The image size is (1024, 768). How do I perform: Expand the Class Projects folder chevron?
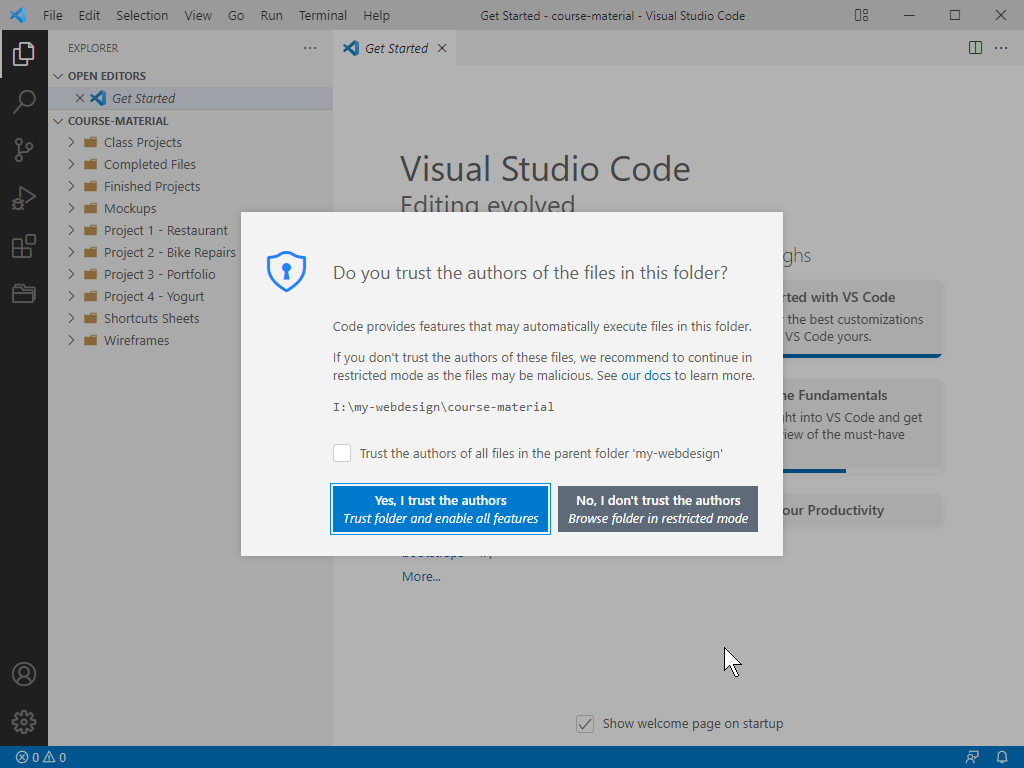pyautogui.click(x=72, y=142)
